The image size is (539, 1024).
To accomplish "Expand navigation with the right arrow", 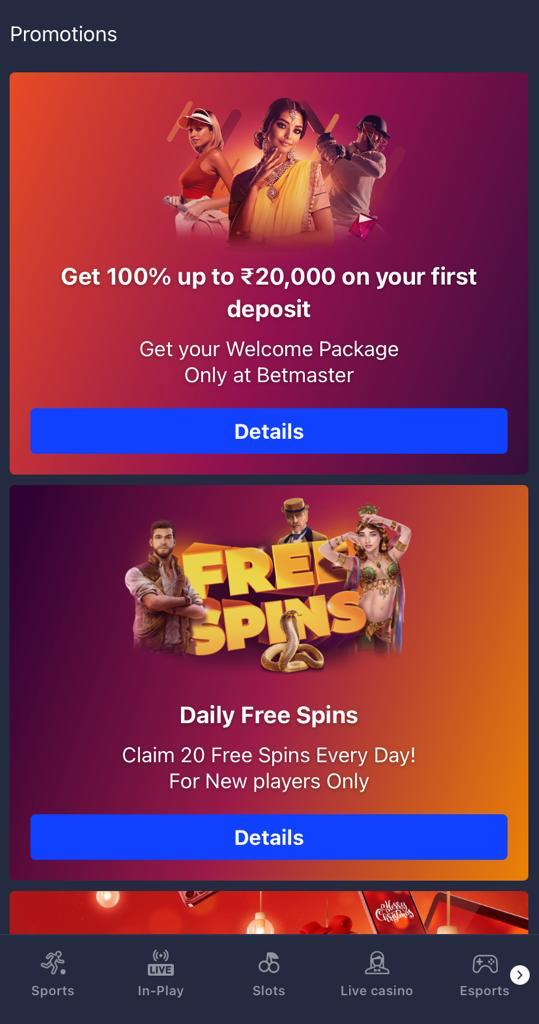I will coord(520,975).
